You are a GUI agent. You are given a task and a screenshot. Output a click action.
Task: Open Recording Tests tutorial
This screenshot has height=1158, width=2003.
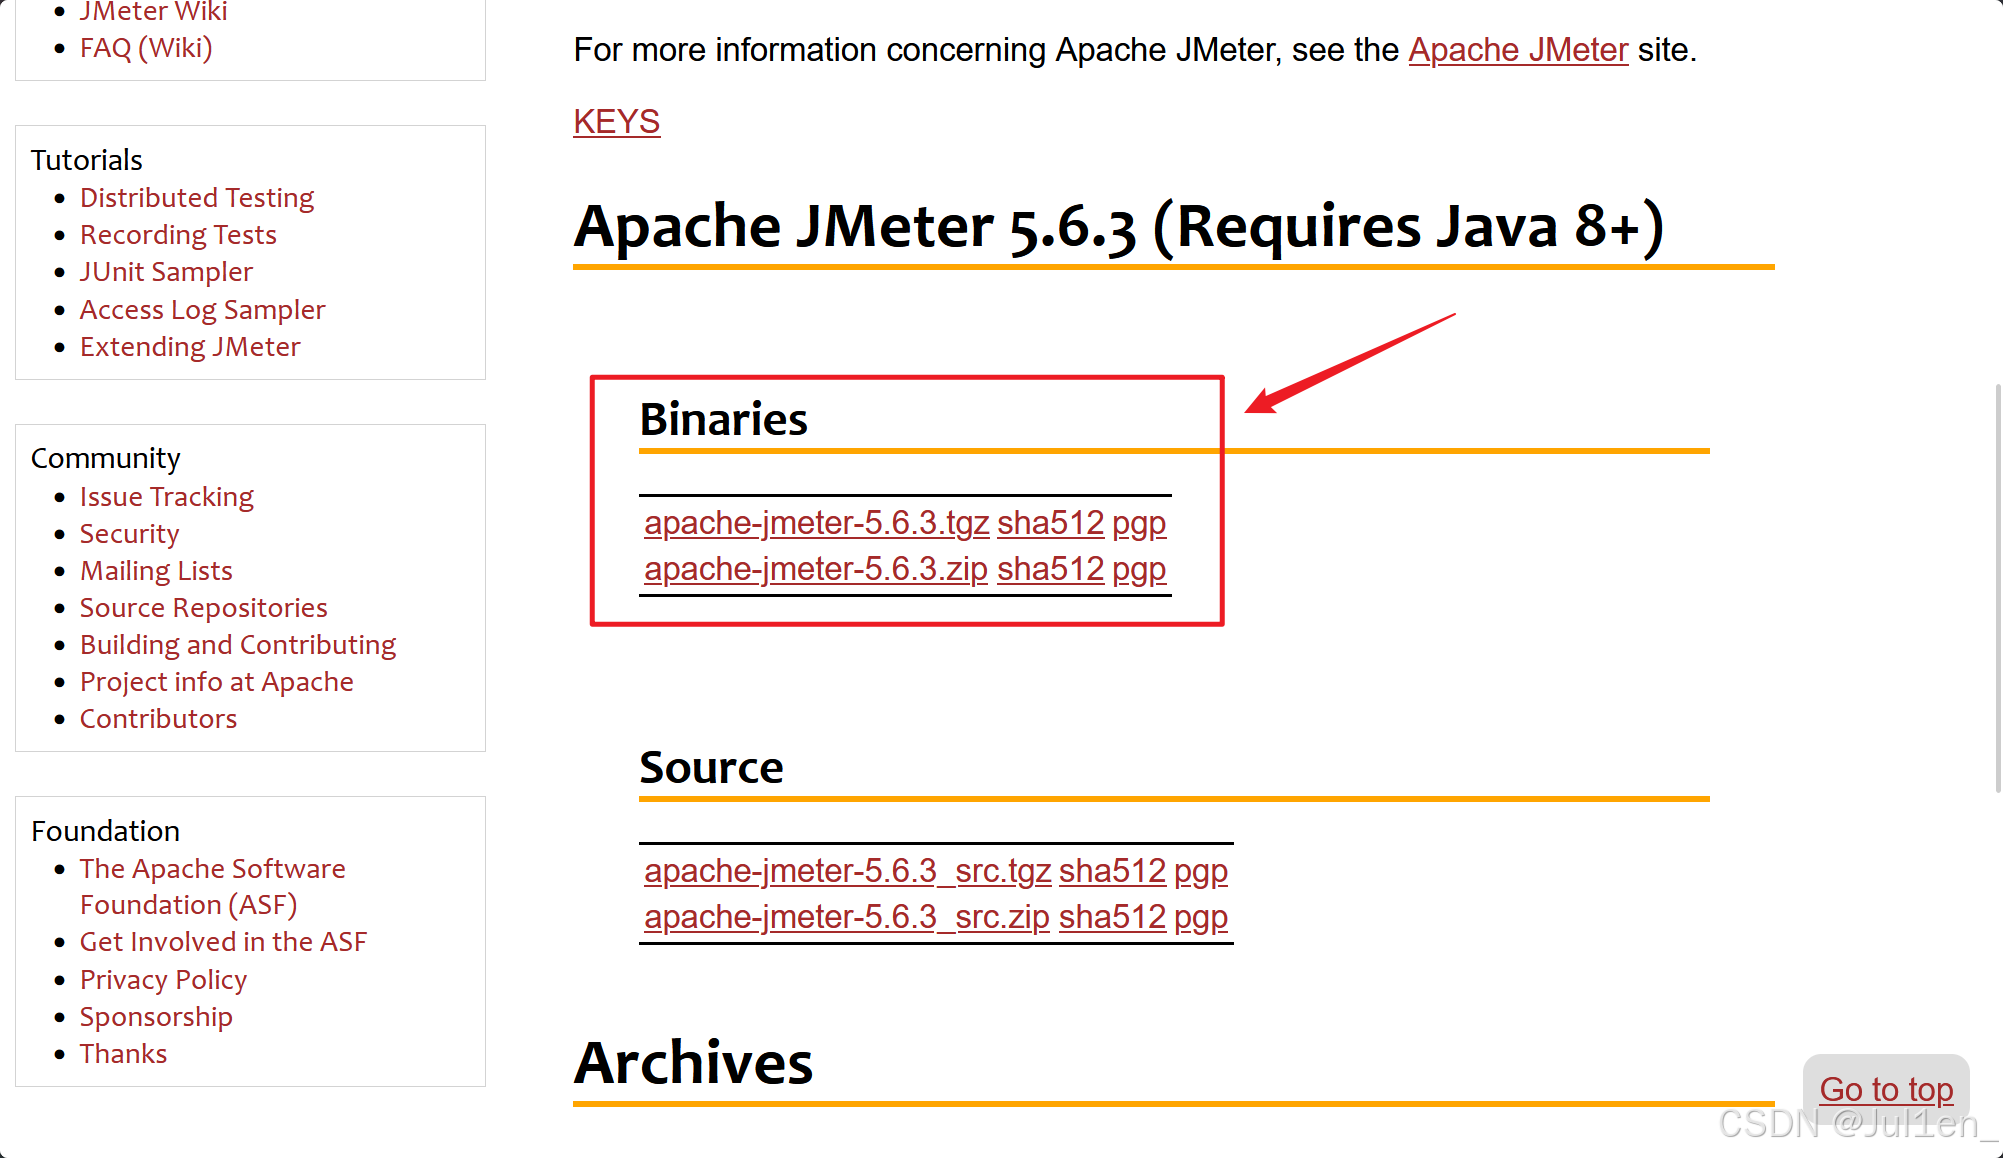(178, 235)
